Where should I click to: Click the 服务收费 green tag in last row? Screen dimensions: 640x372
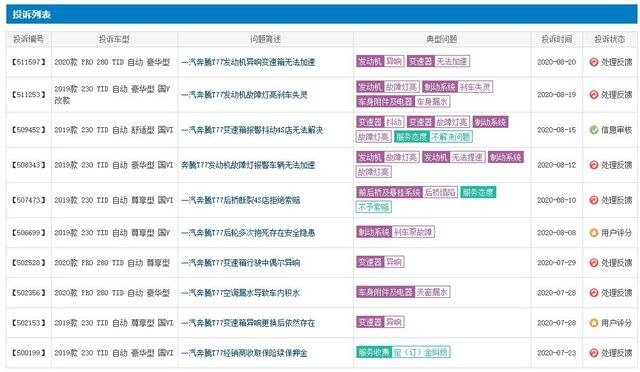[374, 352]
